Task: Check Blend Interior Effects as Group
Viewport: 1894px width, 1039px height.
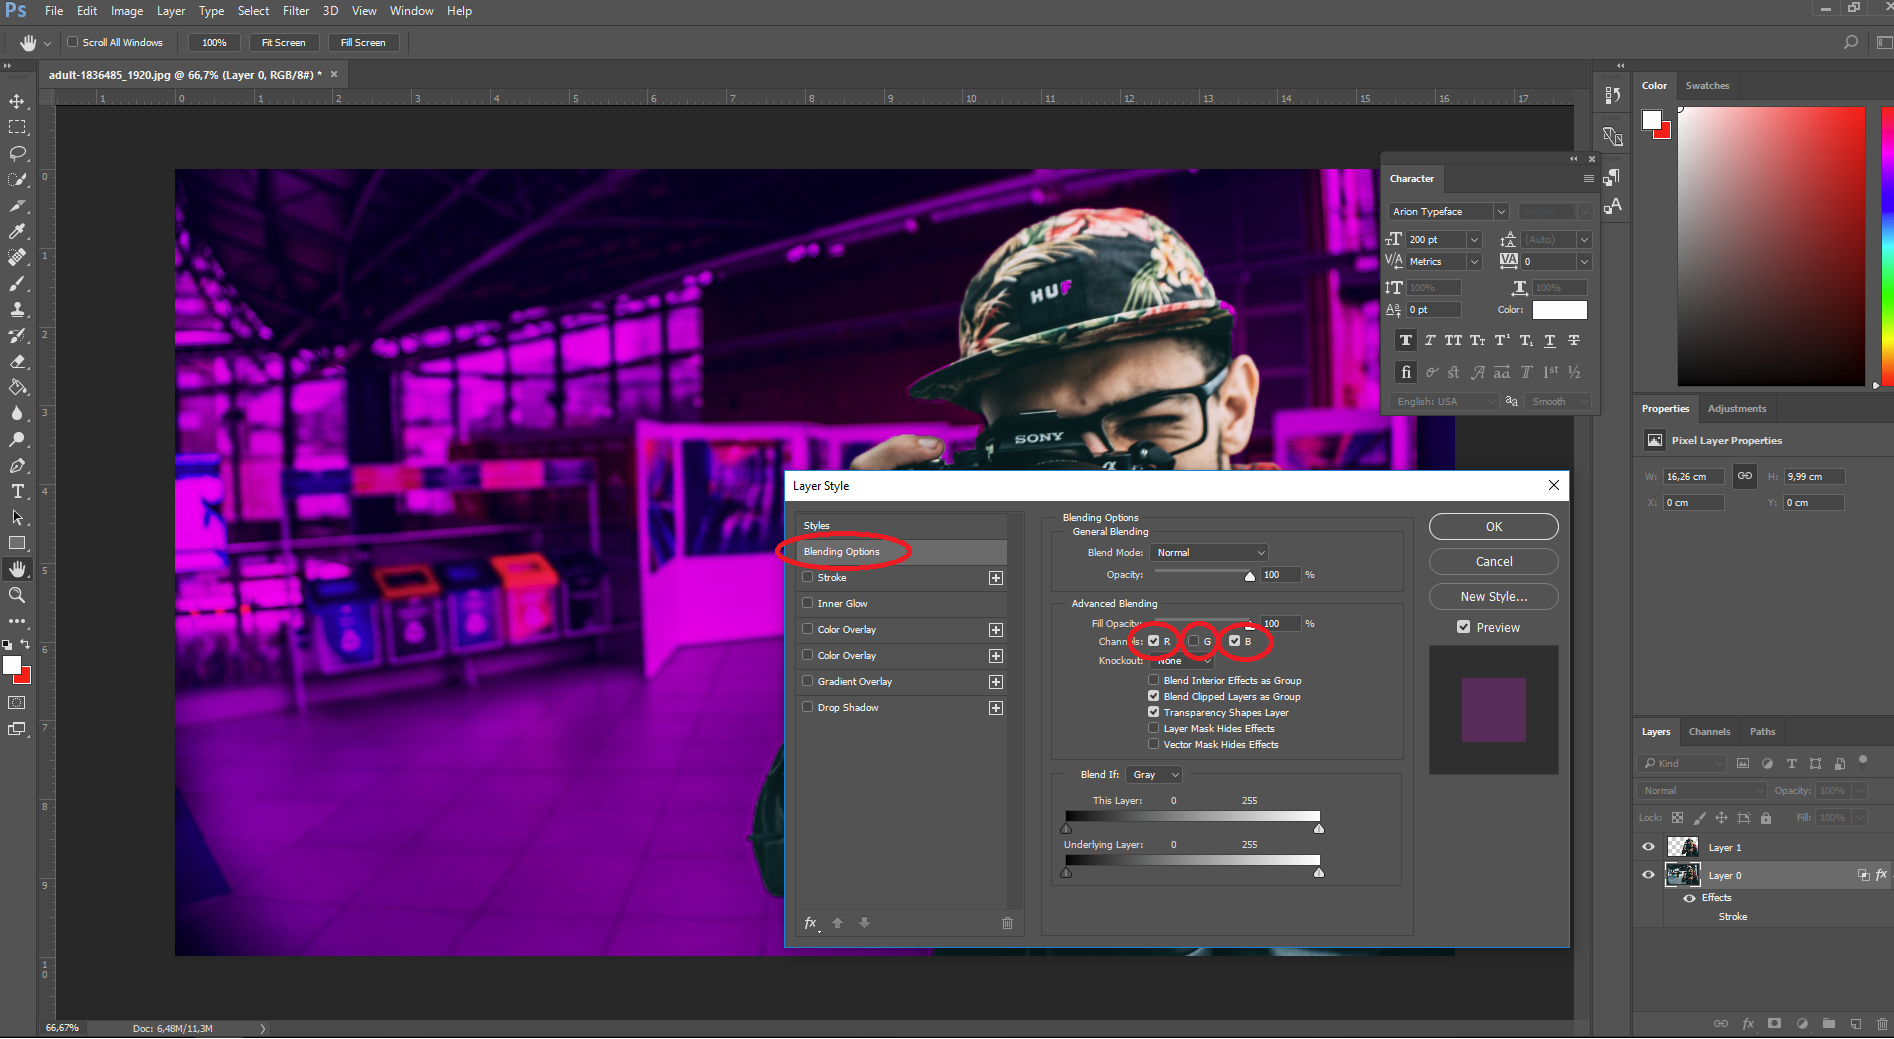Action: click(x=1154, y=680)
